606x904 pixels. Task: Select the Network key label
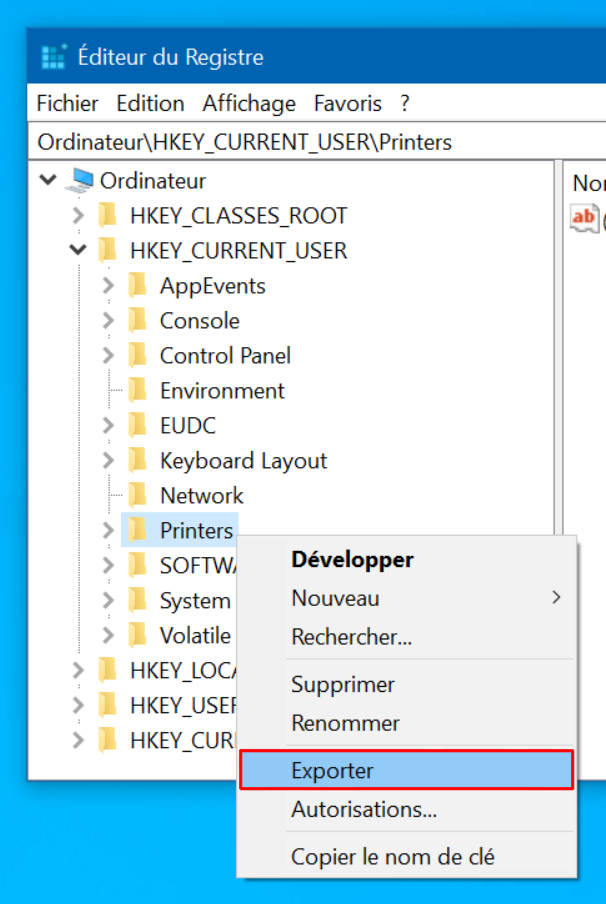[x=202, y=496]
